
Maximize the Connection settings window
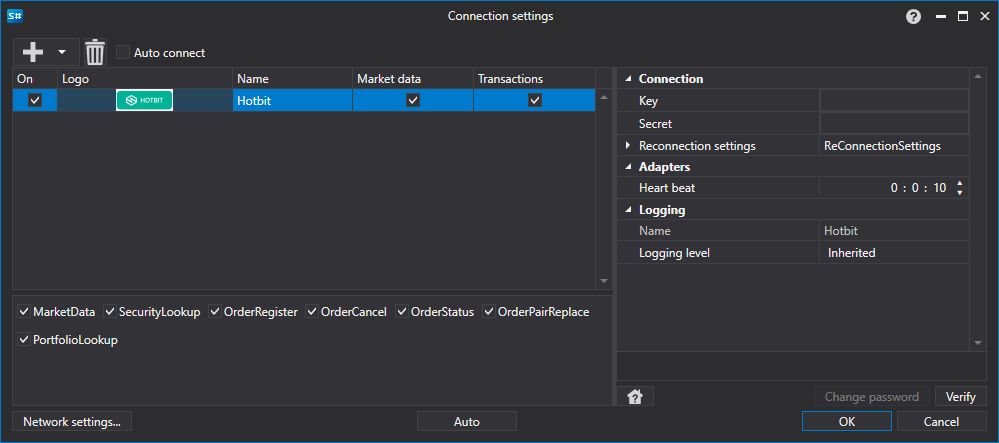pyautogui.click(x=963, y=17)
